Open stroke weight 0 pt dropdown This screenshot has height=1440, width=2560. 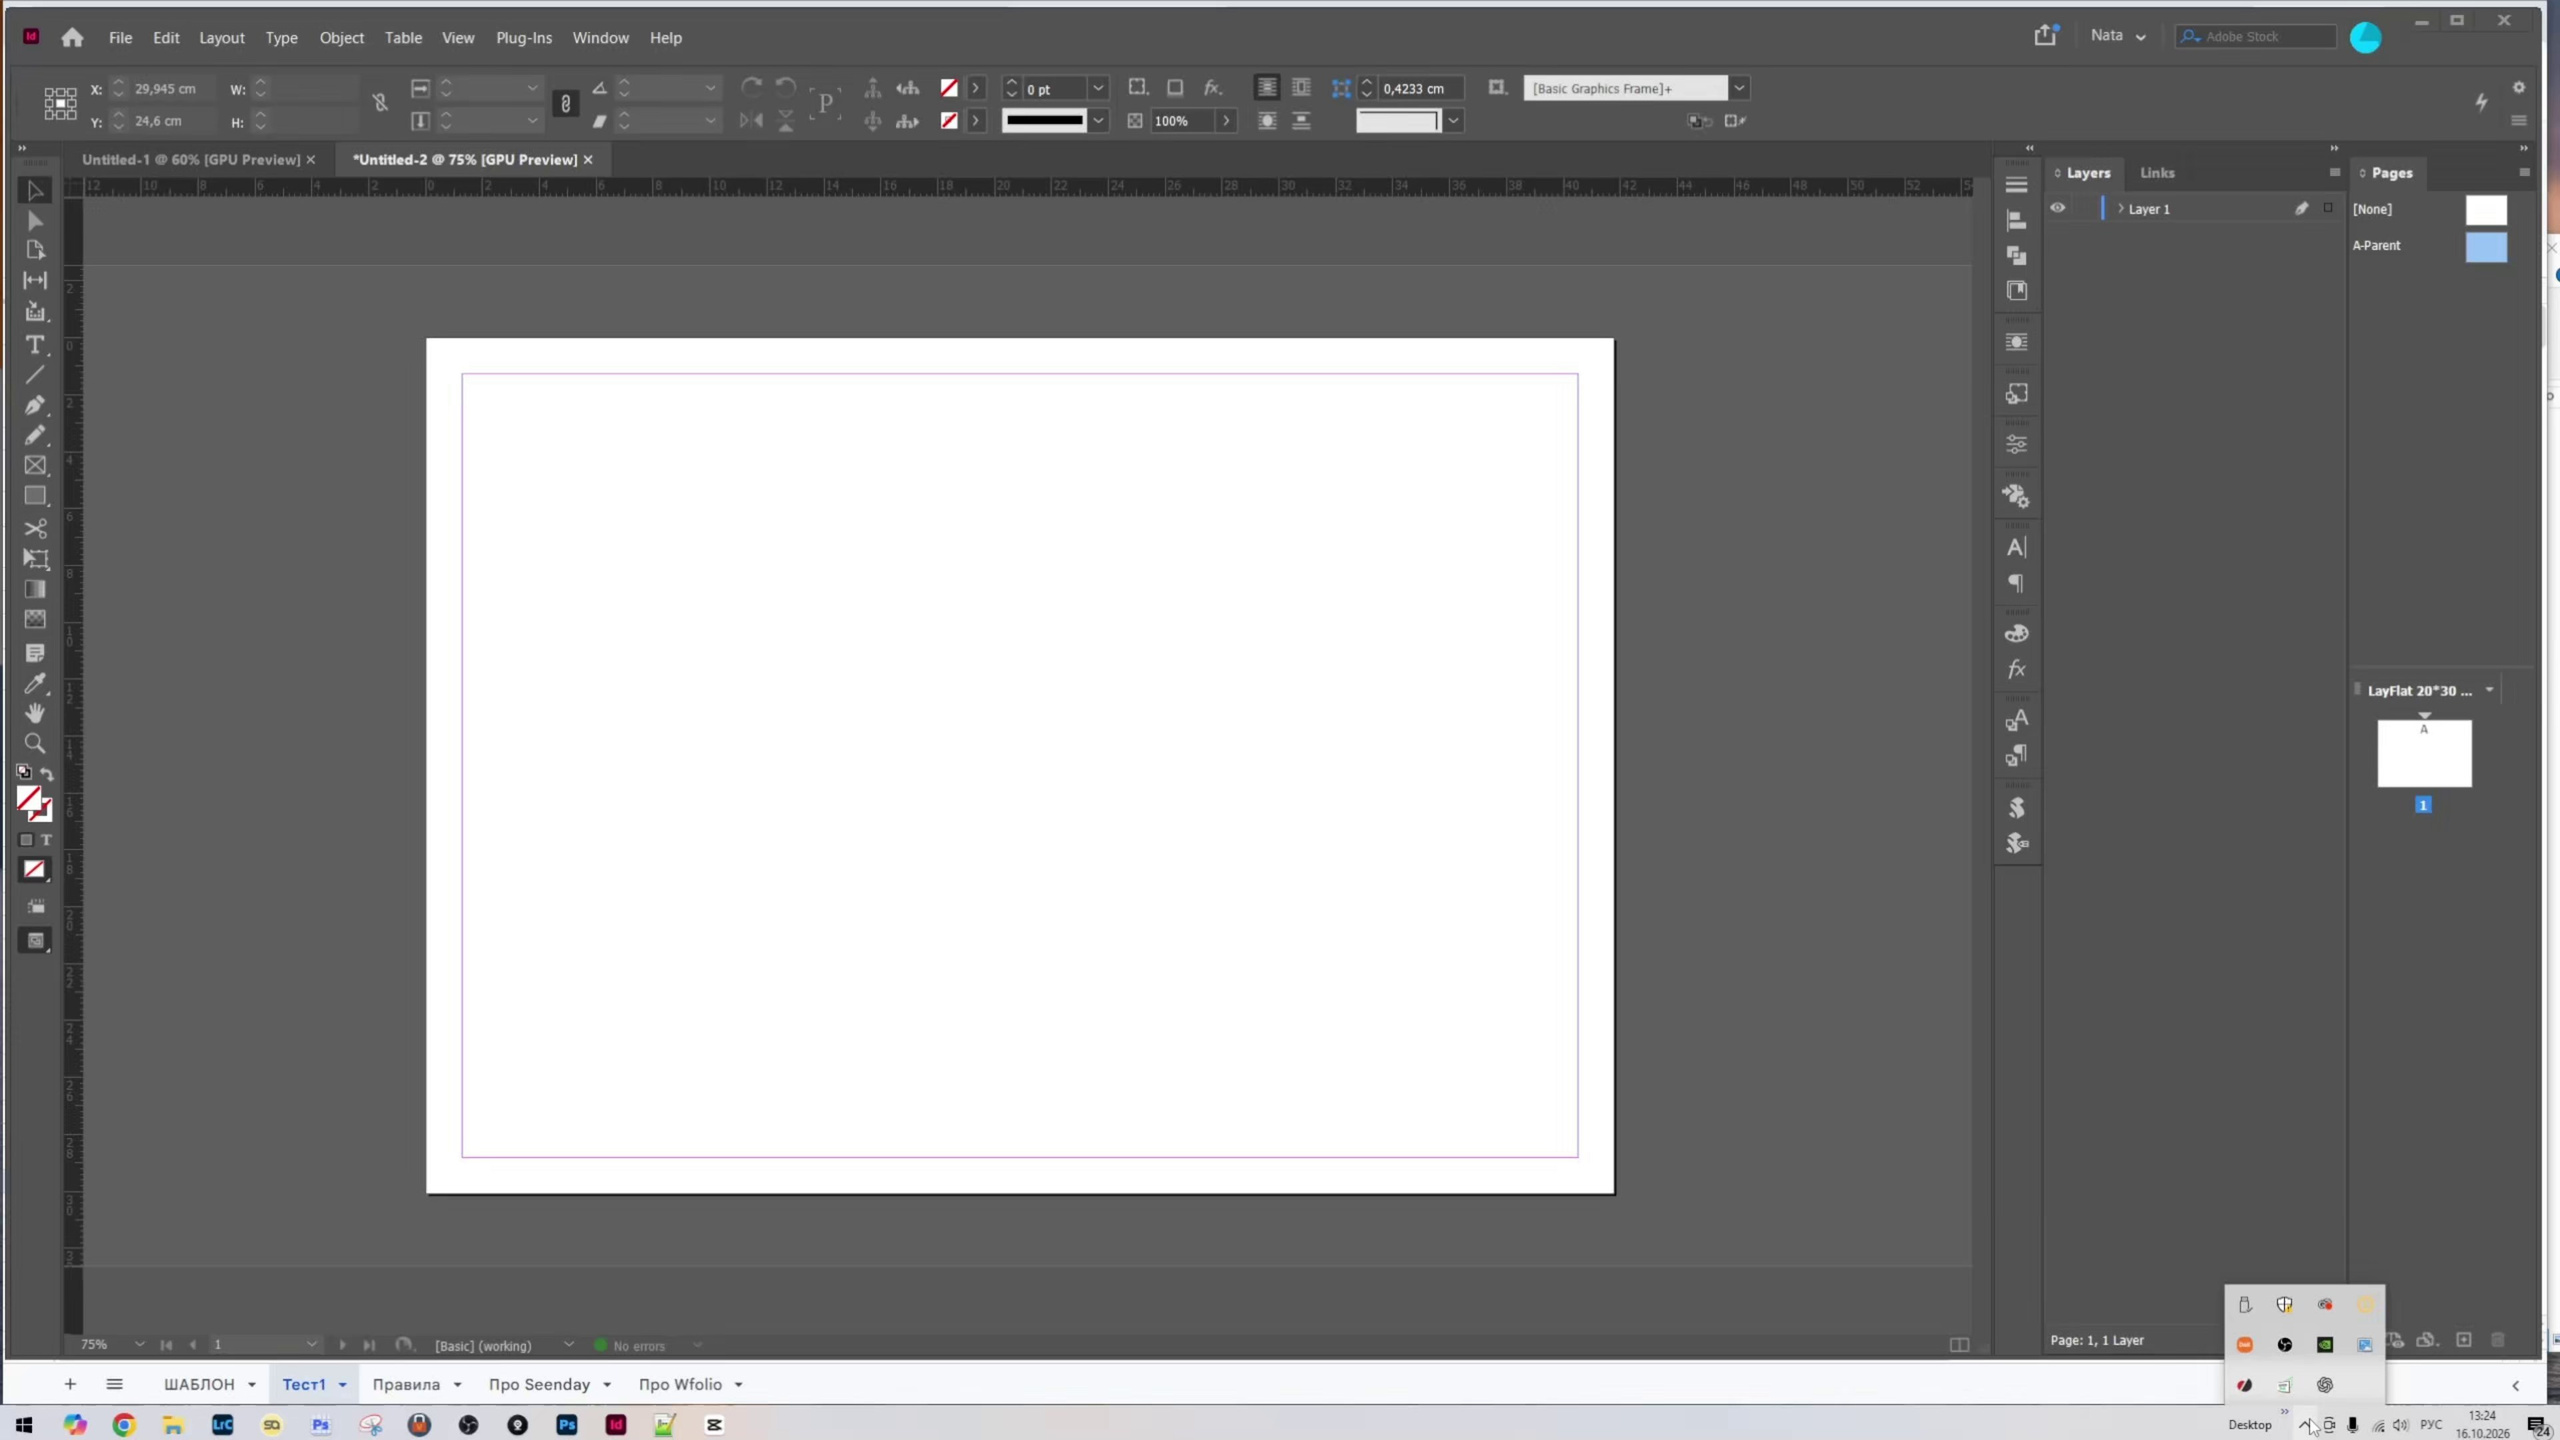point(1098,88)
